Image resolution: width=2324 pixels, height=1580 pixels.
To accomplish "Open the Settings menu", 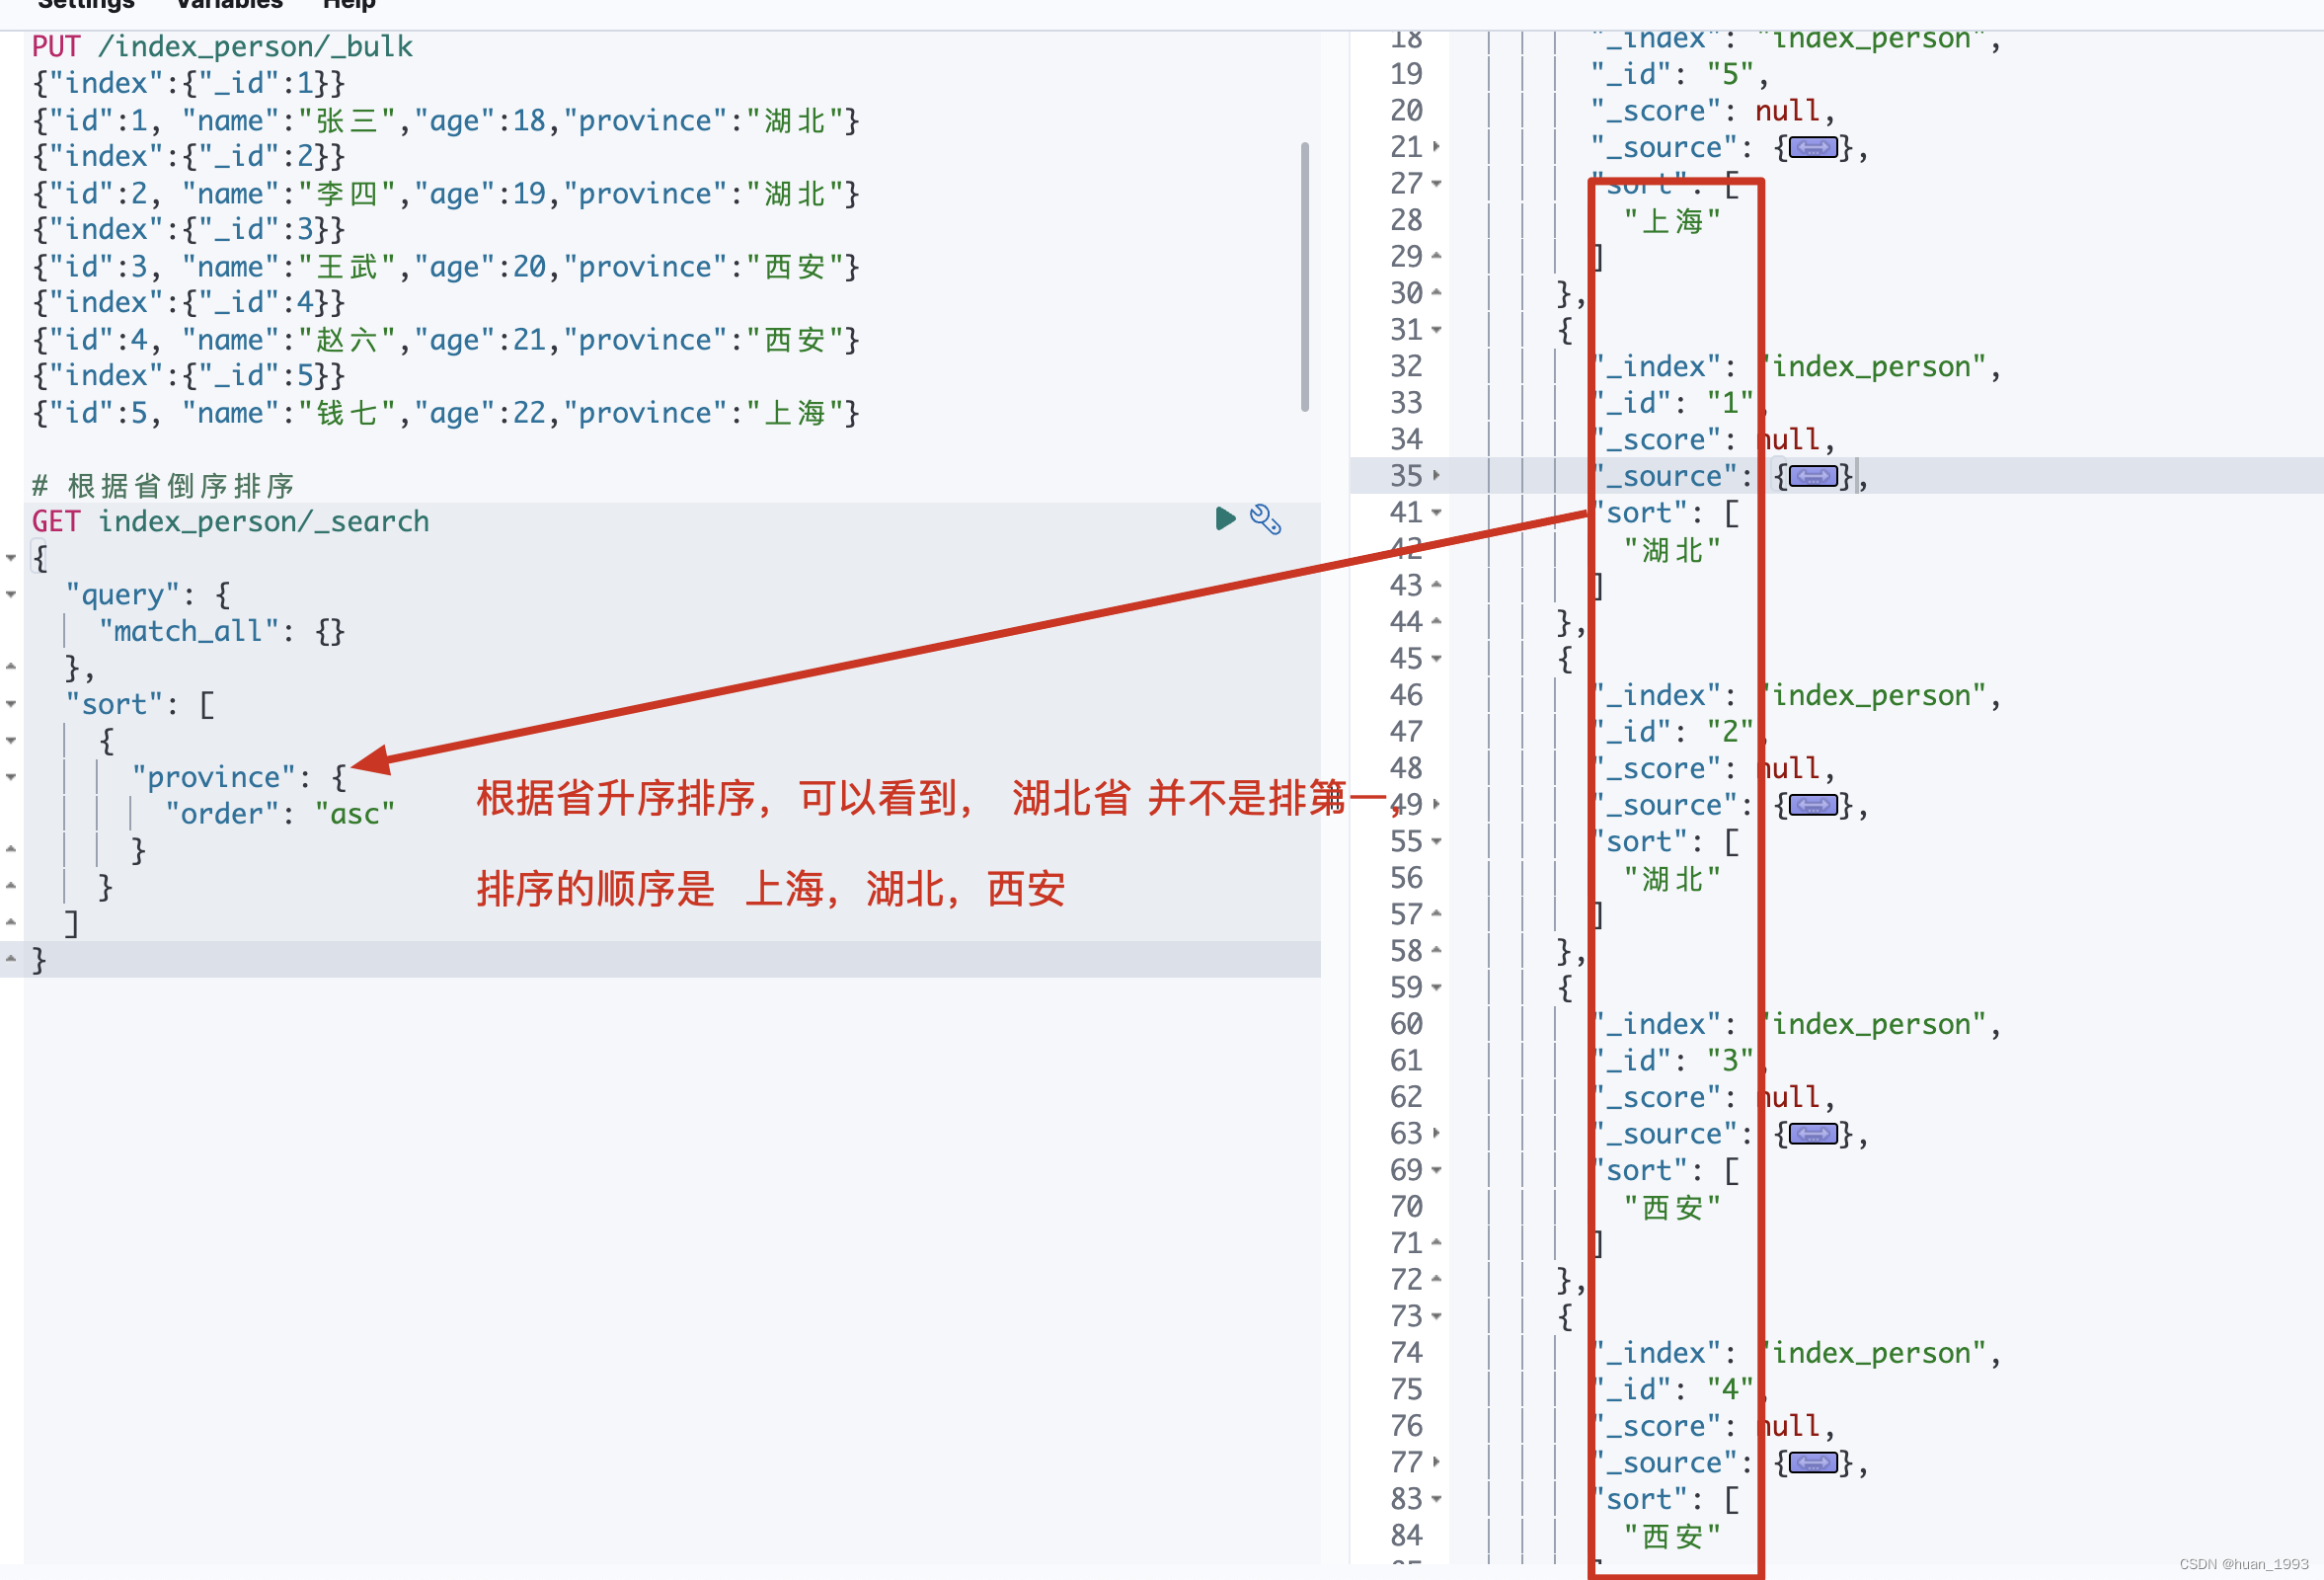I will (85, 4).
